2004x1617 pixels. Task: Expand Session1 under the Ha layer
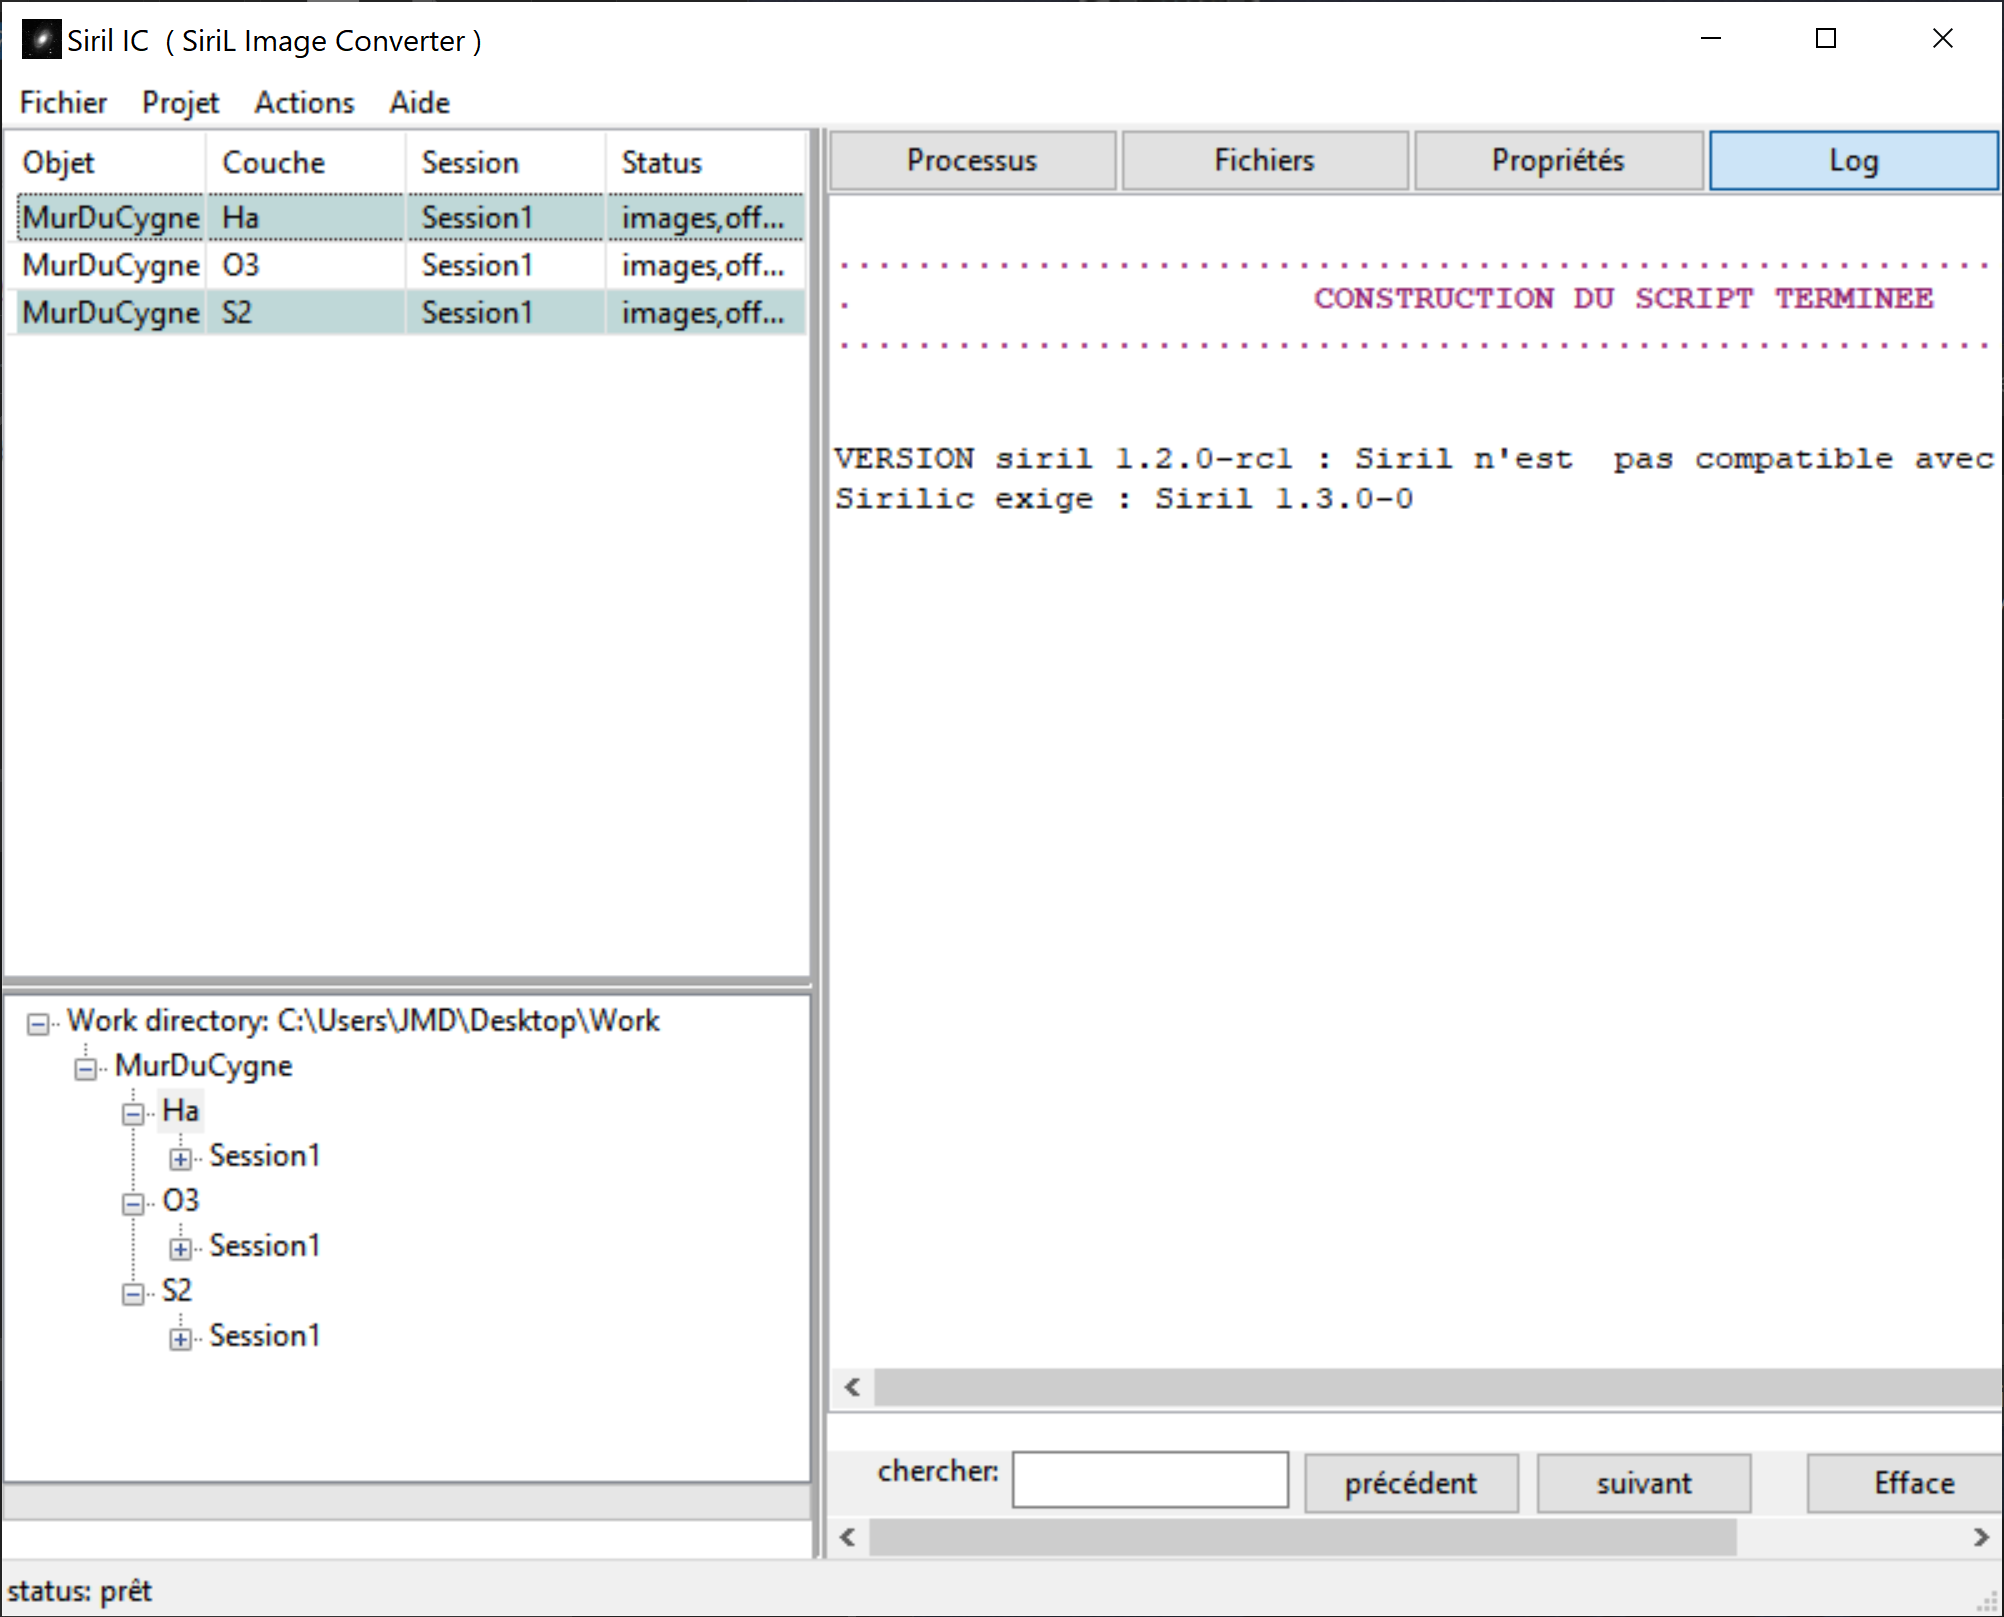coord(180,1159)
